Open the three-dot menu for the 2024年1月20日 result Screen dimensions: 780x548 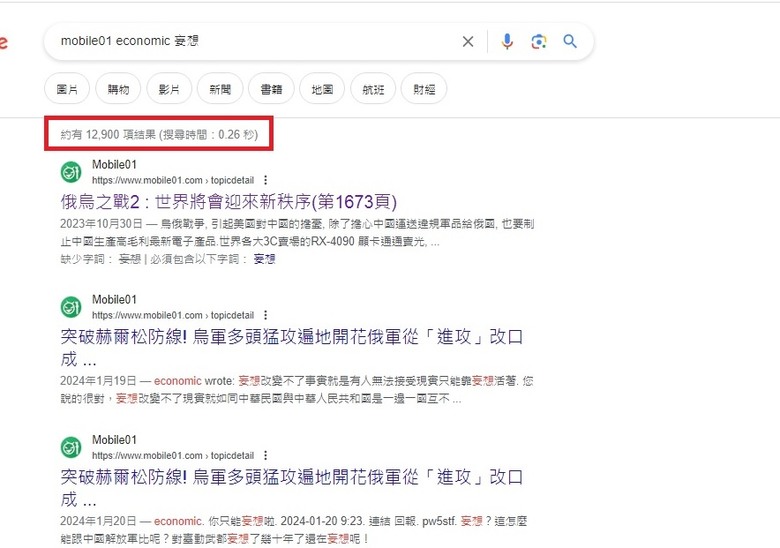click(x=266, y=456)
